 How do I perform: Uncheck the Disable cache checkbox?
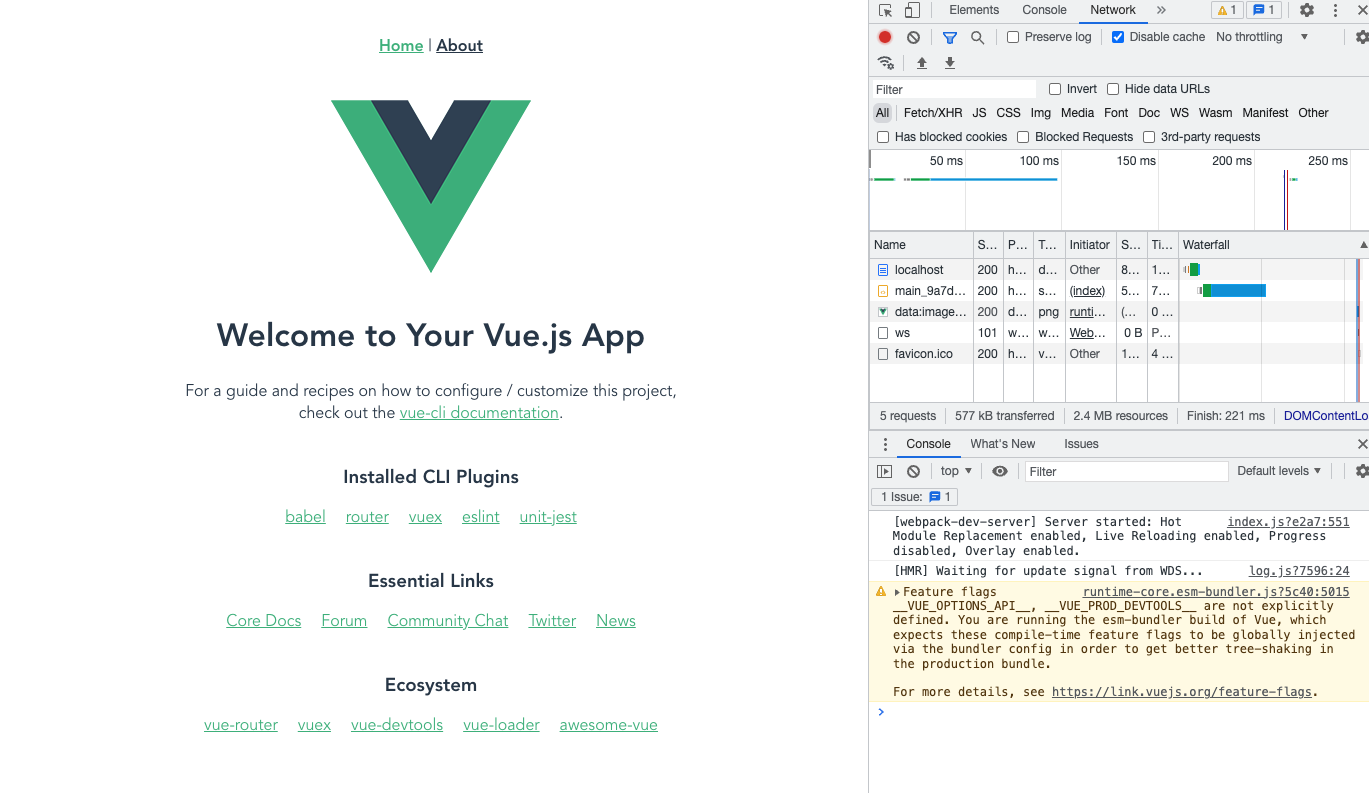pos(1118,37)
